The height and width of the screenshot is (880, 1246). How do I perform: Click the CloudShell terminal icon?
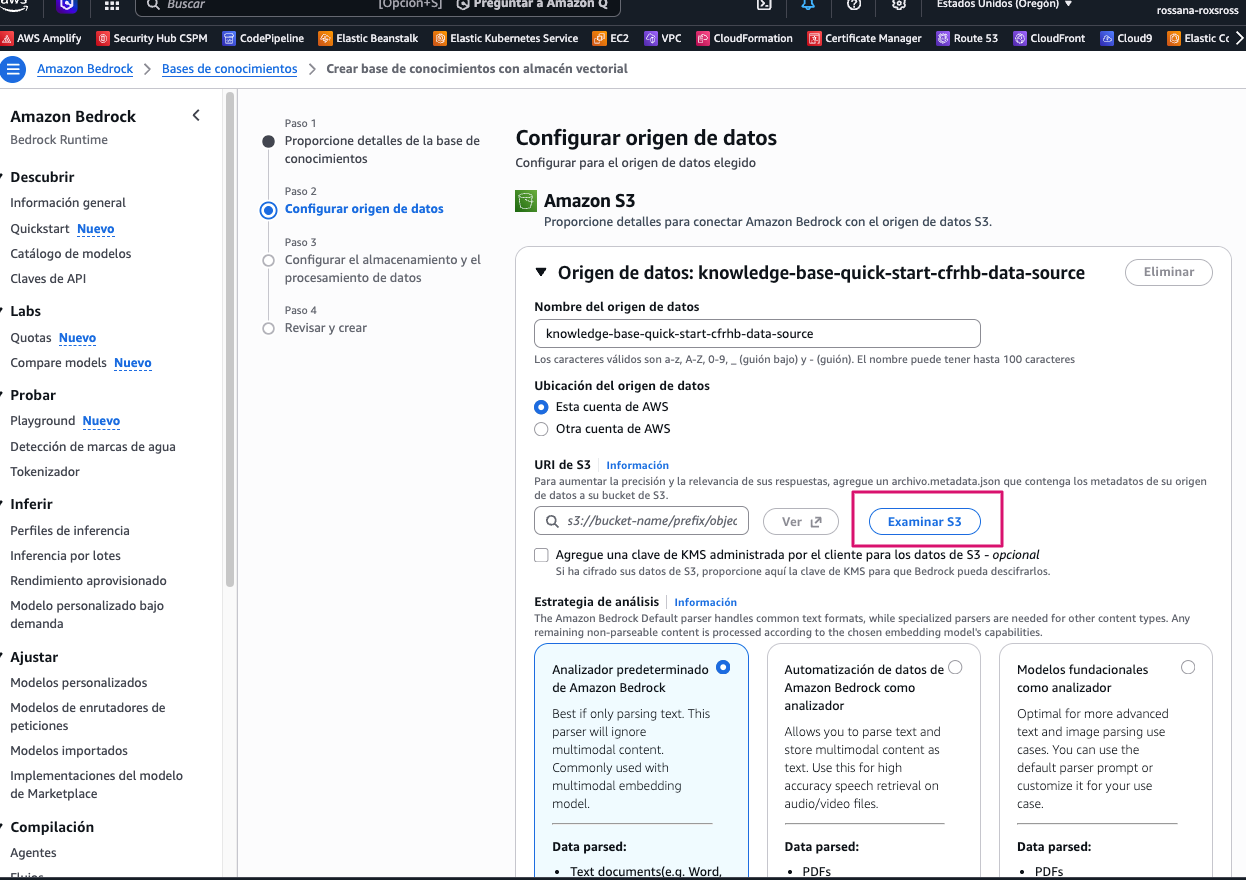click(763, 5)
